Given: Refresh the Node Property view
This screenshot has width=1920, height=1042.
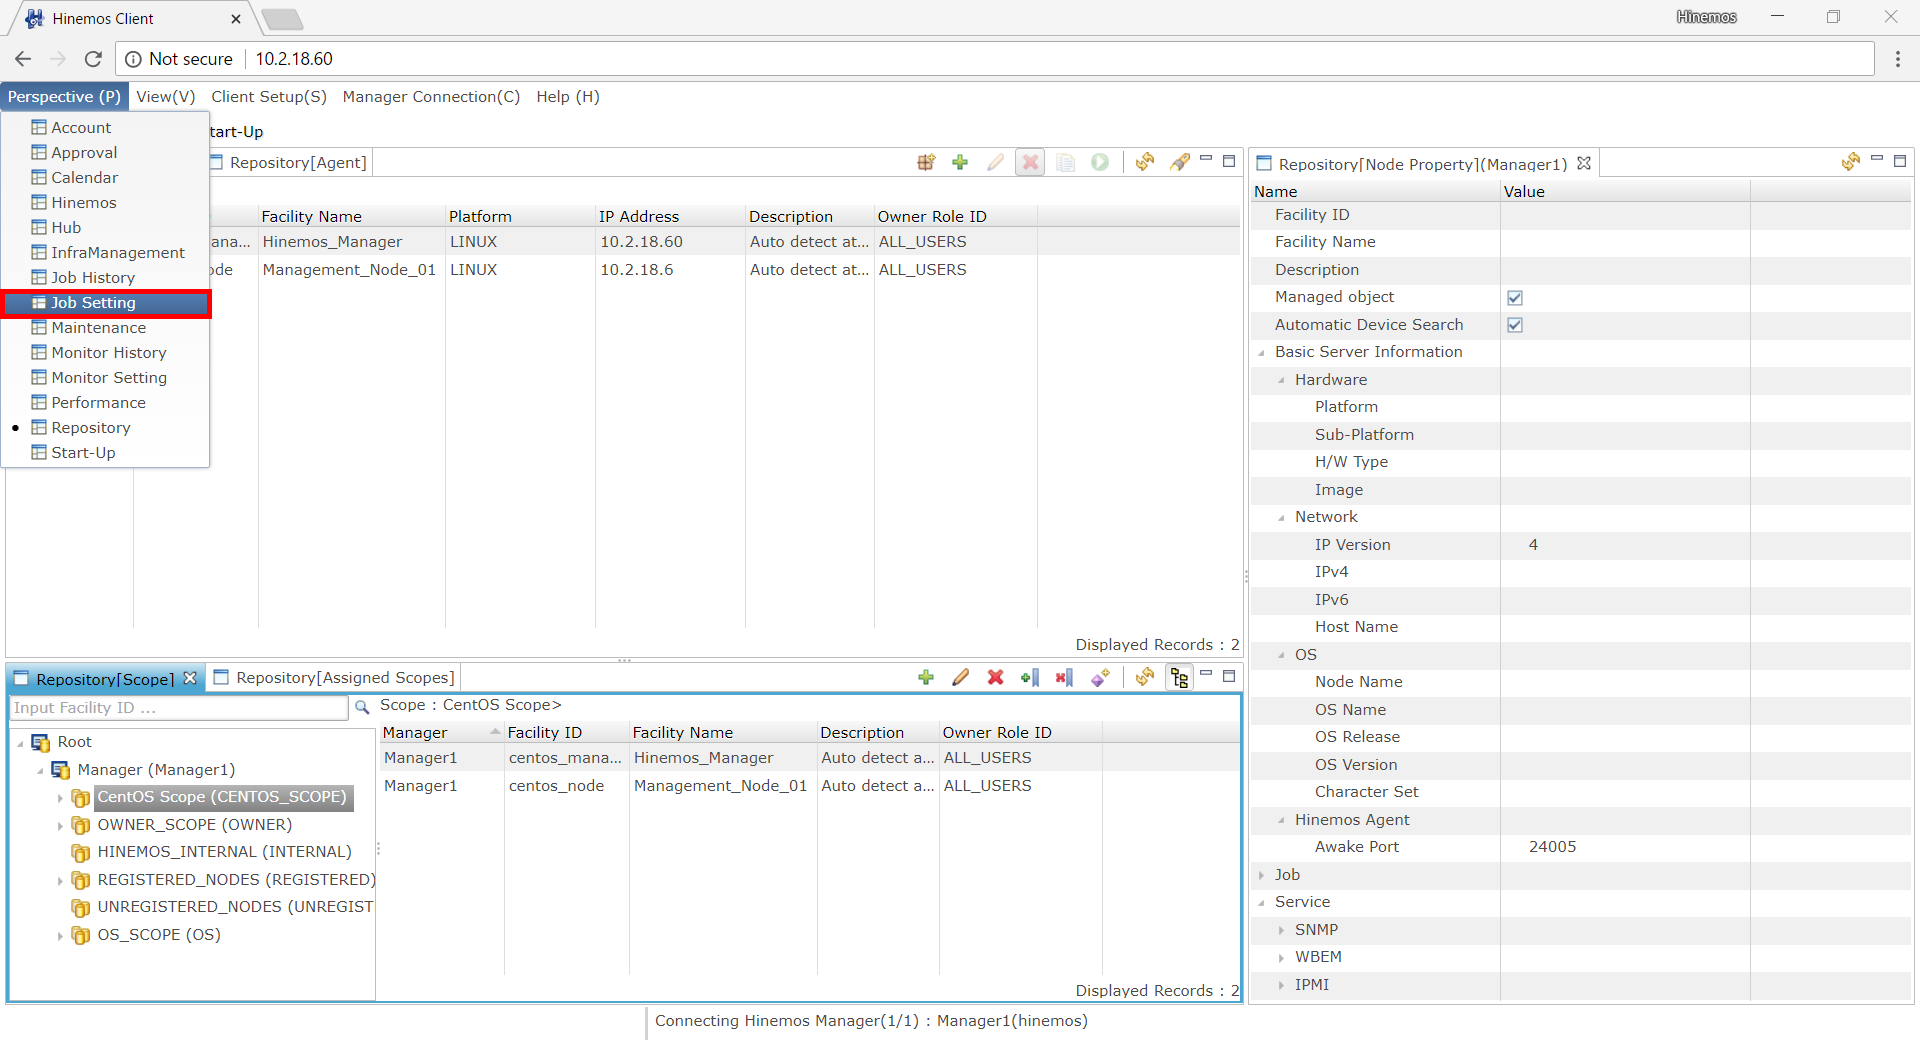Looking at the screenshot, I should tap(1851, 162).
